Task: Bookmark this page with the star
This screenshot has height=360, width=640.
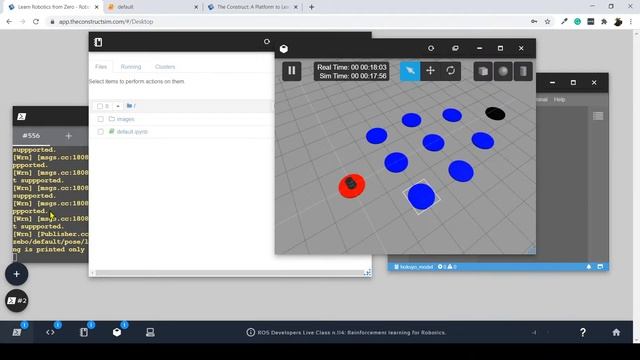Action: tap(547, 22)
